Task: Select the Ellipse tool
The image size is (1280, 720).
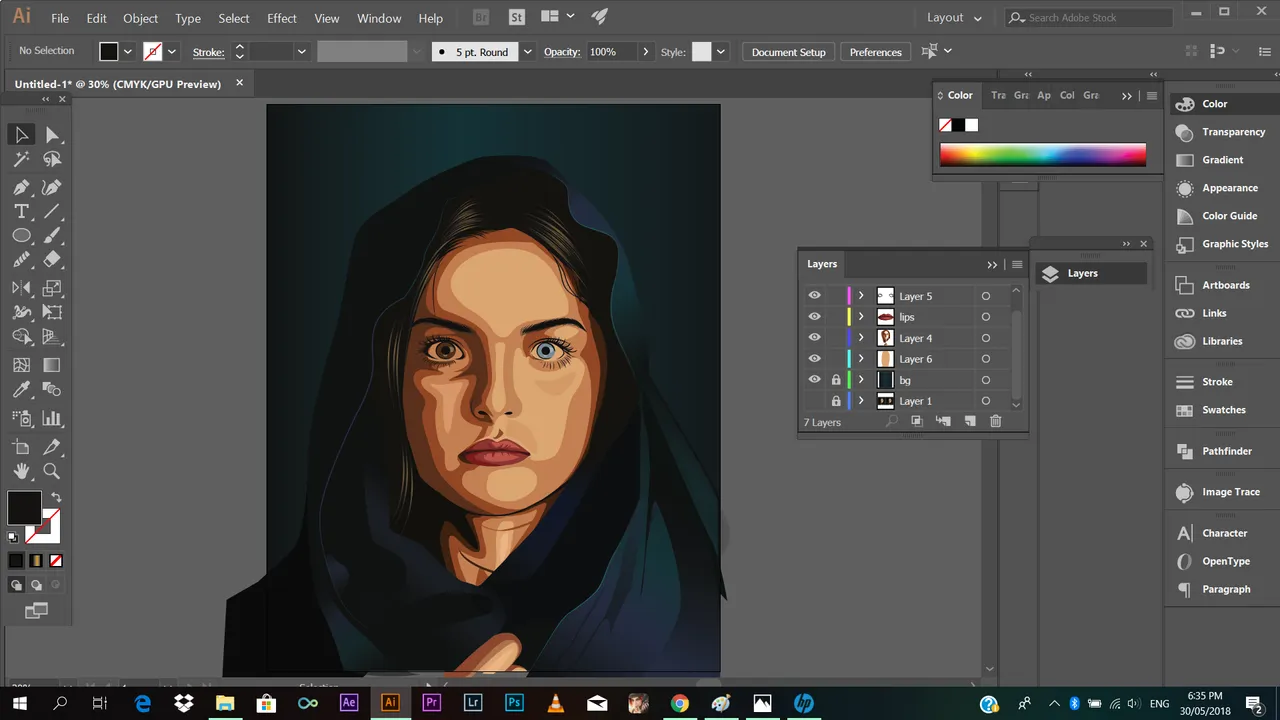Action: pos(21,236)
